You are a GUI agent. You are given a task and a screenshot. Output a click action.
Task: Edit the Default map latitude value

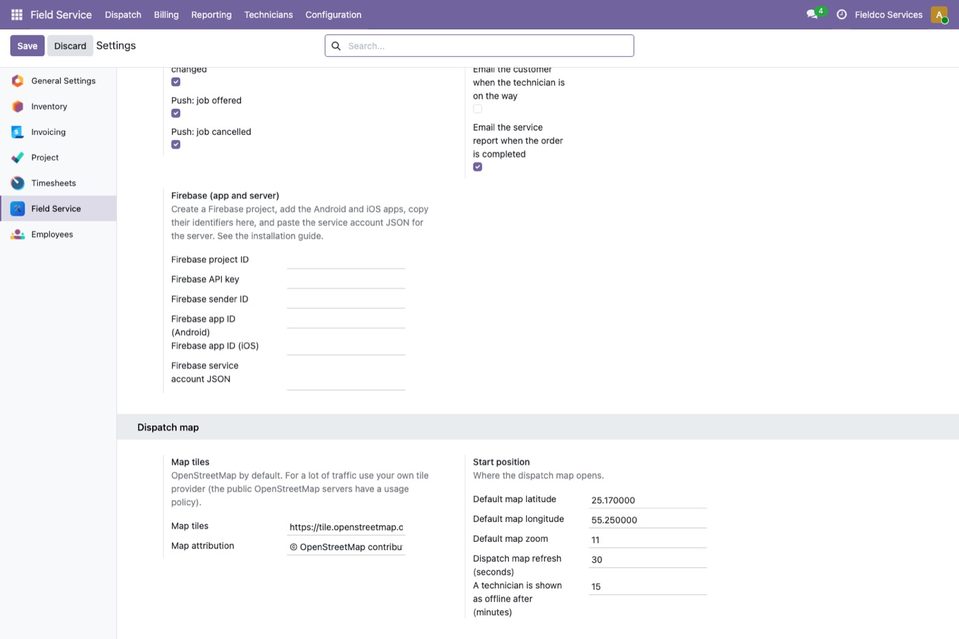pos(648,500)
